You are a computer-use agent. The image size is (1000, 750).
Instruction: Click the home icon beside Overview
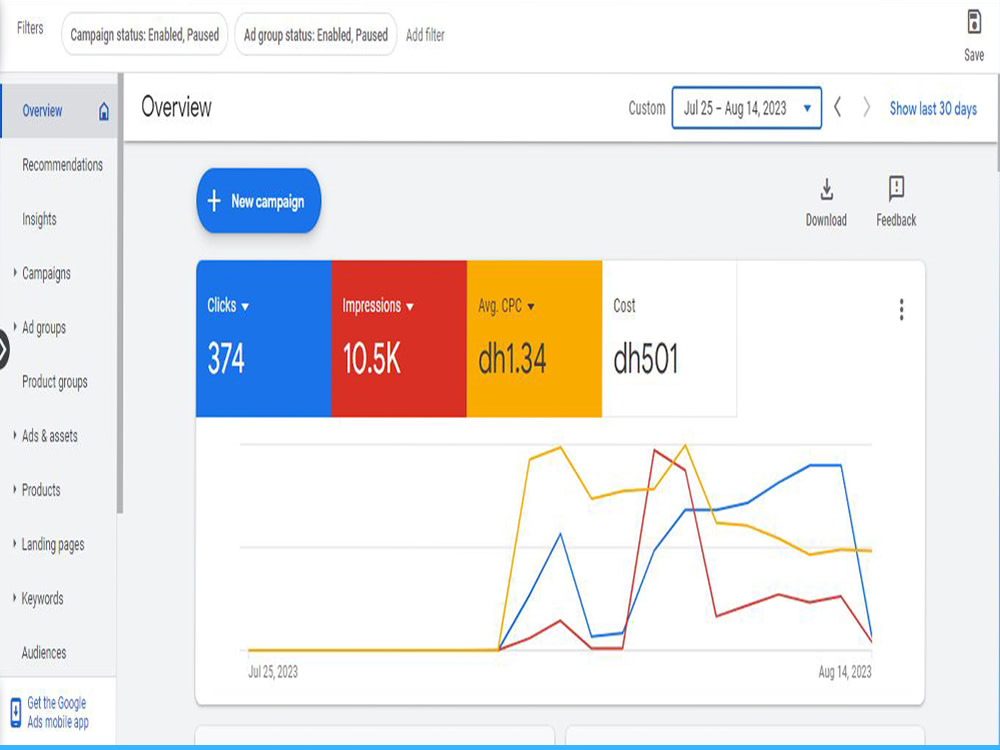(x=104, y=112)
